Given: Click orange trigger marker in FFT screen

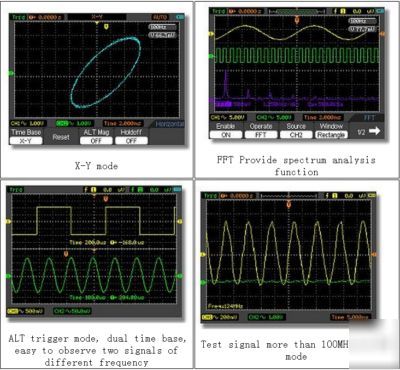Looking at the screenshot, I should click(297, 21).
